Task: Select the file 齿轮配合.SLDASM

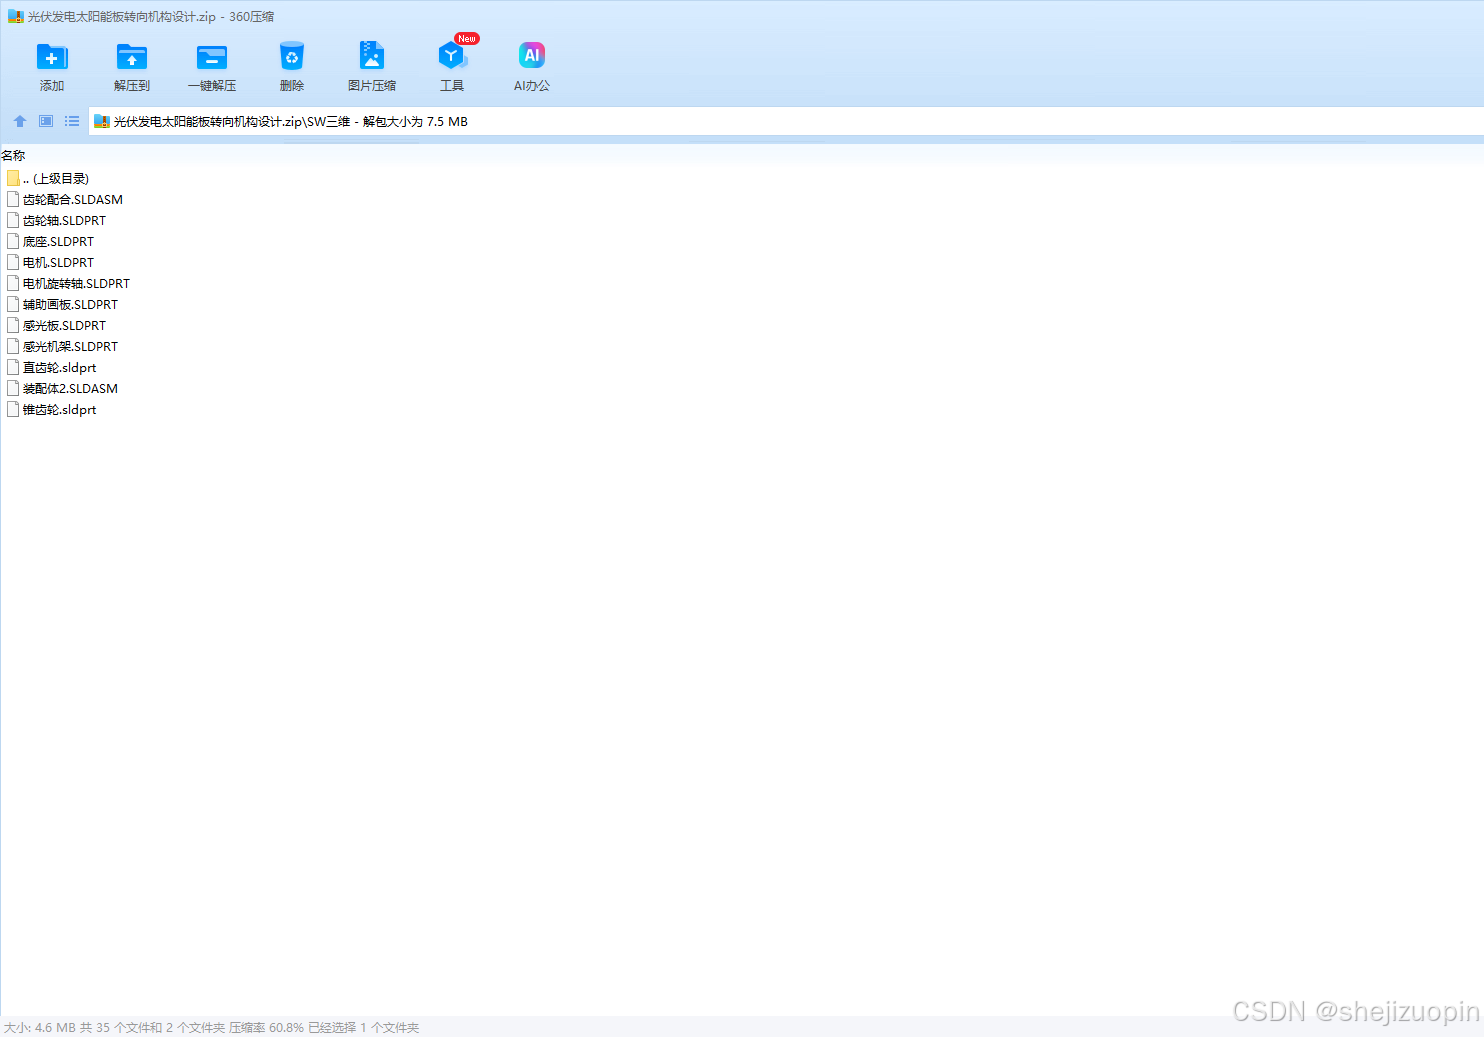Action: coord(73,200)
